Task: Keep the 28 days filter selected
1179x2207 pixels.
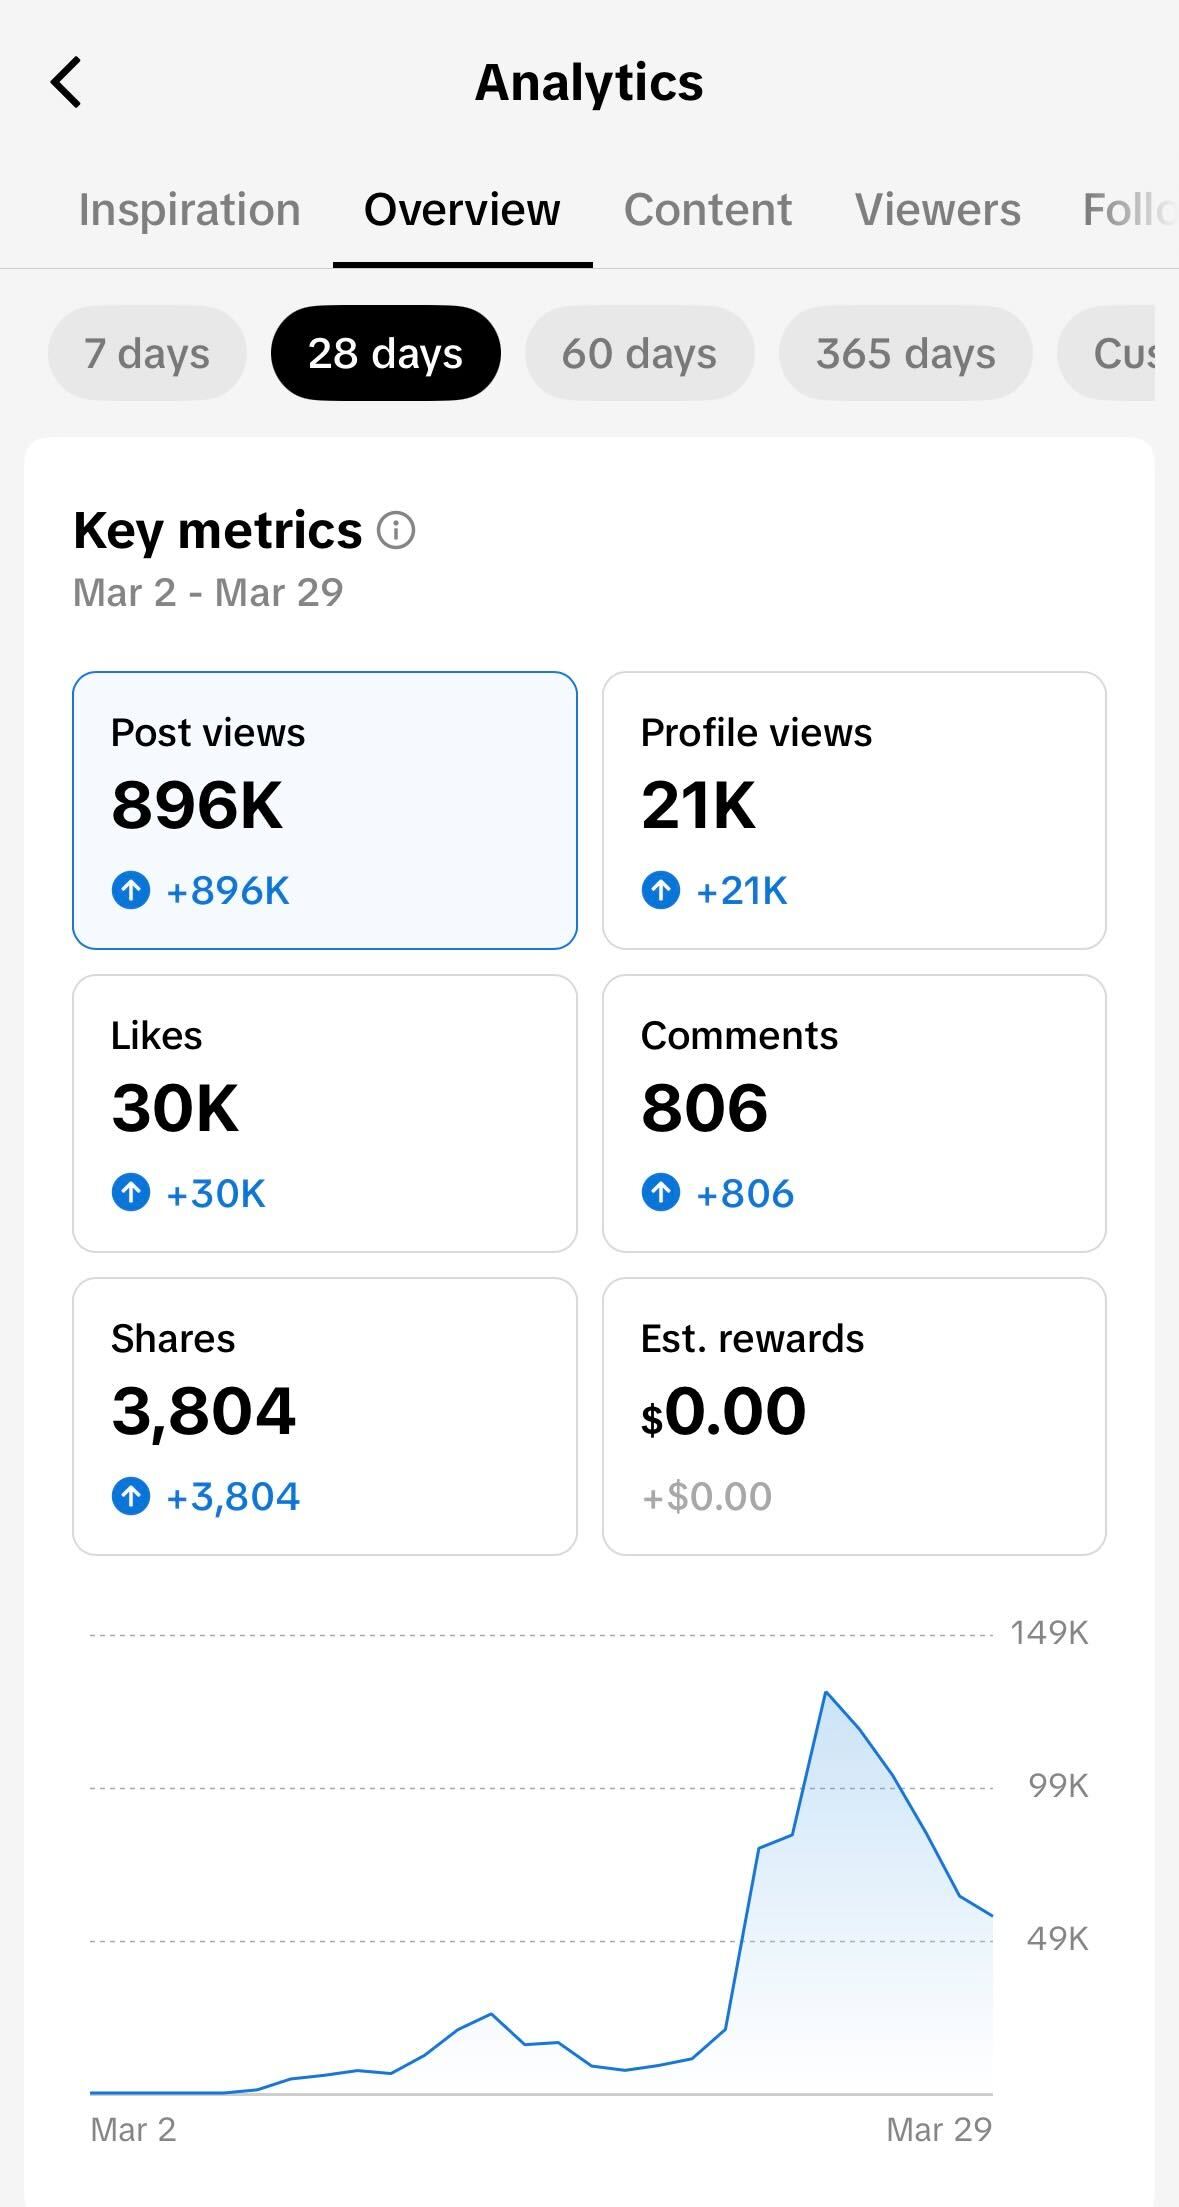Action: (x=385, y=352)
